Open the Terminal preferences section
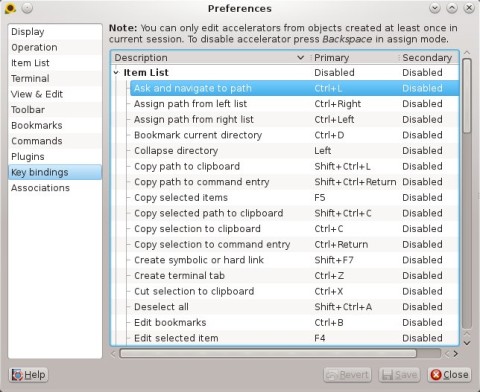The width and height of the screenshot is (480, 392). click(55, 79)
